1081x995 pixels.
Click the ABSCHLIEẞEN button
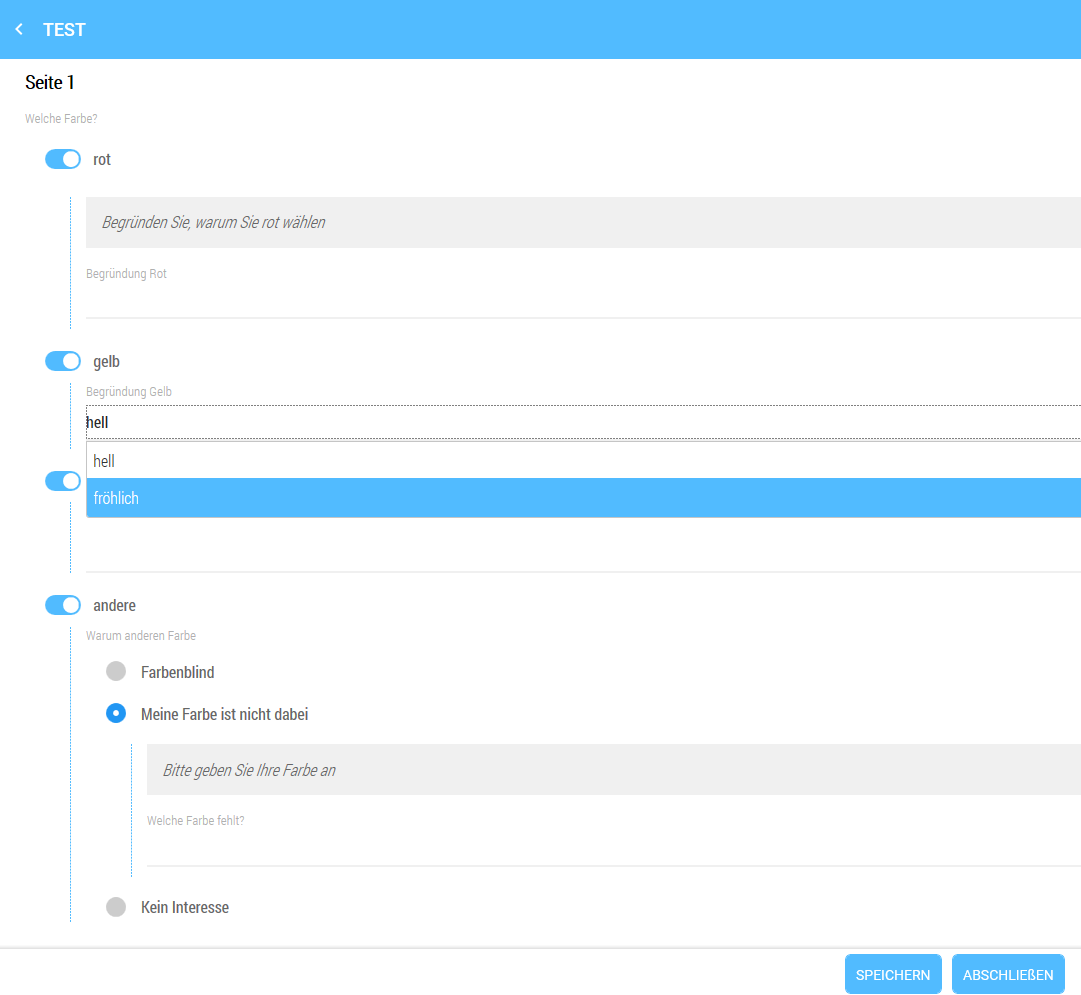(x=1008, y=974)
